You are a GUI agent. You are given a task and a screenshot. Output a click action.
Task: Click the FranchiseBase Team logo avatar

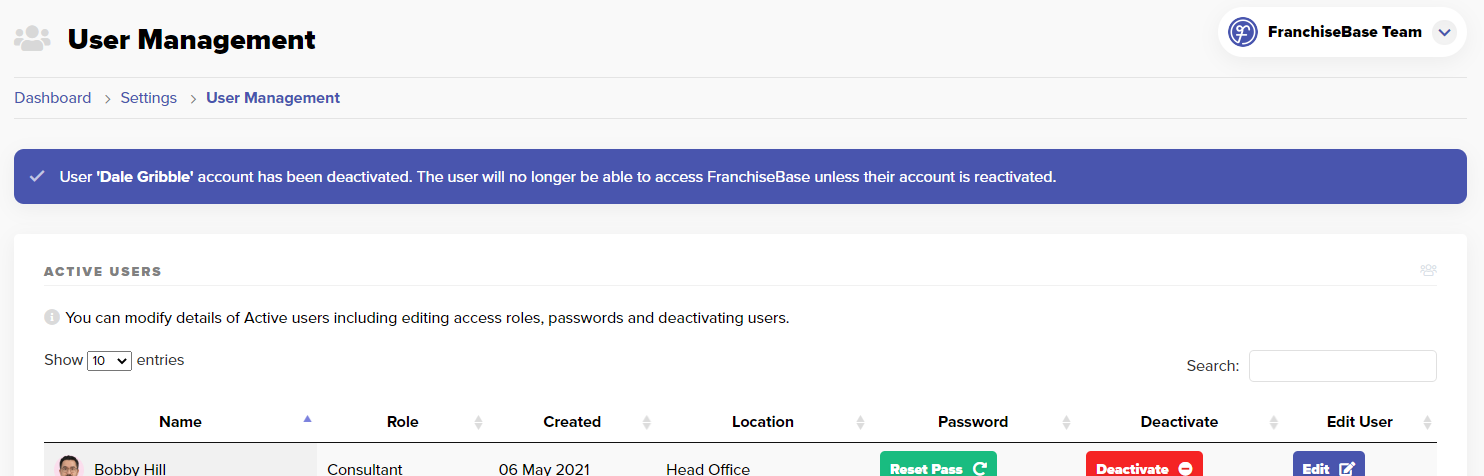(1242, 32)
